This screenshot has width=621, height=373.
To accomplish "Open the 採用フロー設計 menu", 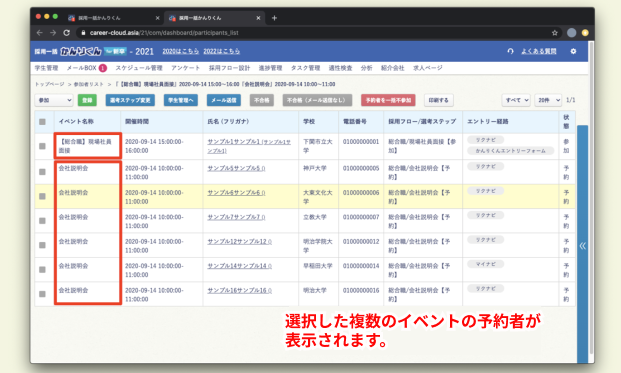I will (x=229, y=68).
